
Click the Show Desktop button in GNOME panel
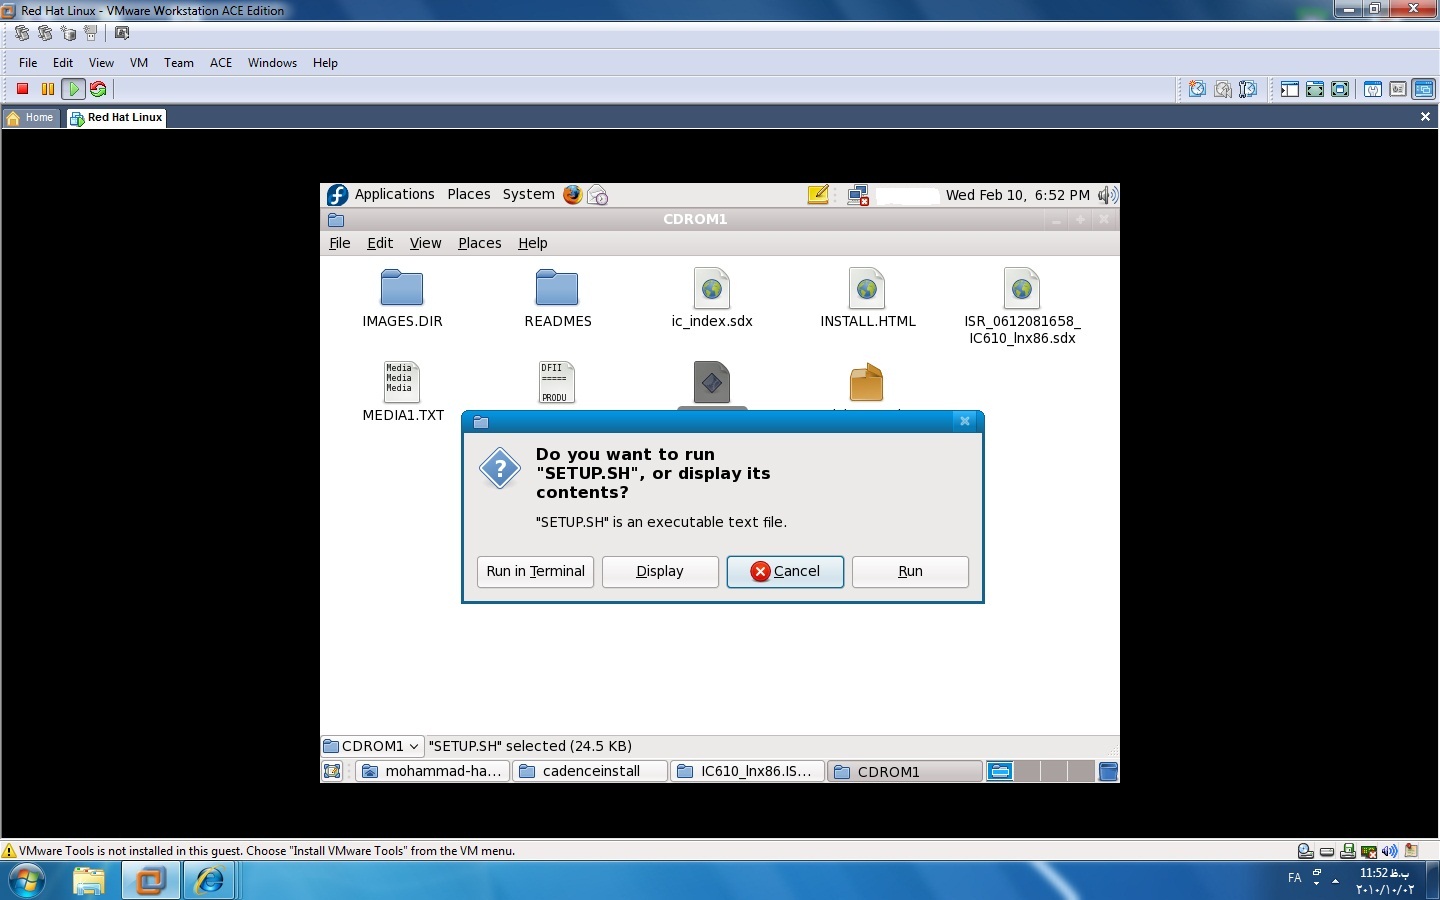coord(333,771)
